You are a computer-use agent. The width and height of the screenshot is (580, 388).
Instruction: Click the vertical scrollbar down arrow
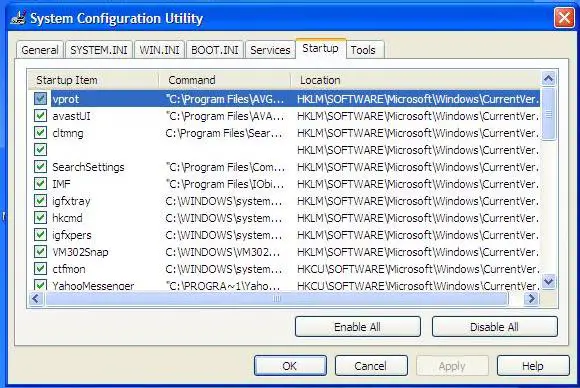[548, 281]
